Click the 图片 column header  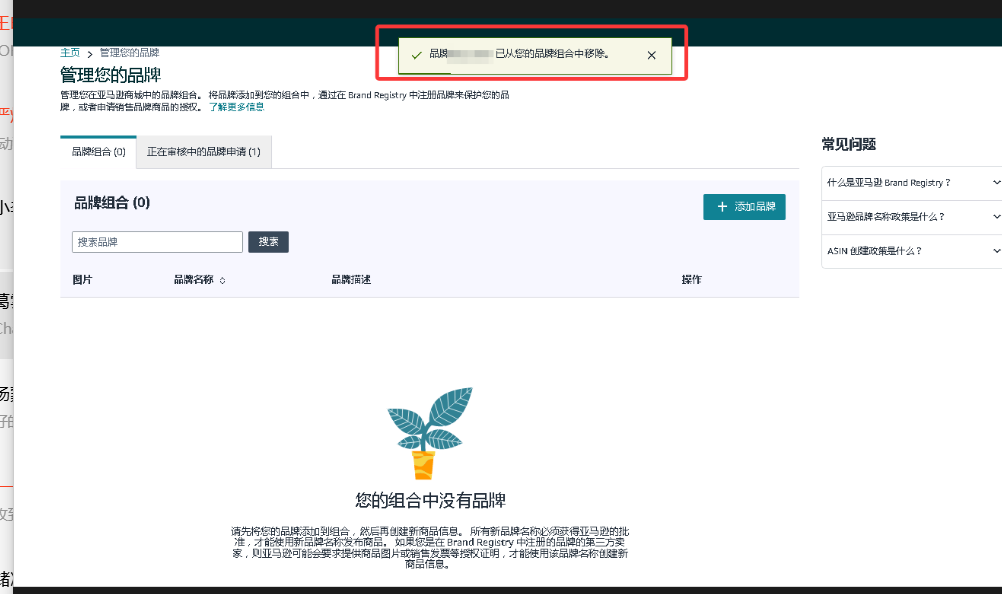coord(82,280)
